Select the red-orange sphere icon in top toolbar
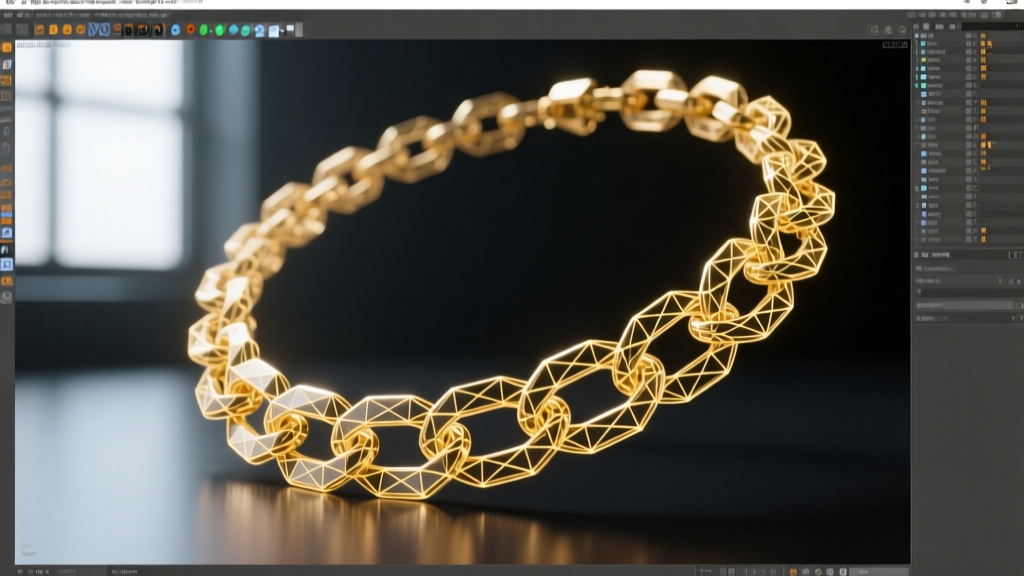Viewport: 1024px width, 576px height. pyautogui.click(x=190, y=29)
